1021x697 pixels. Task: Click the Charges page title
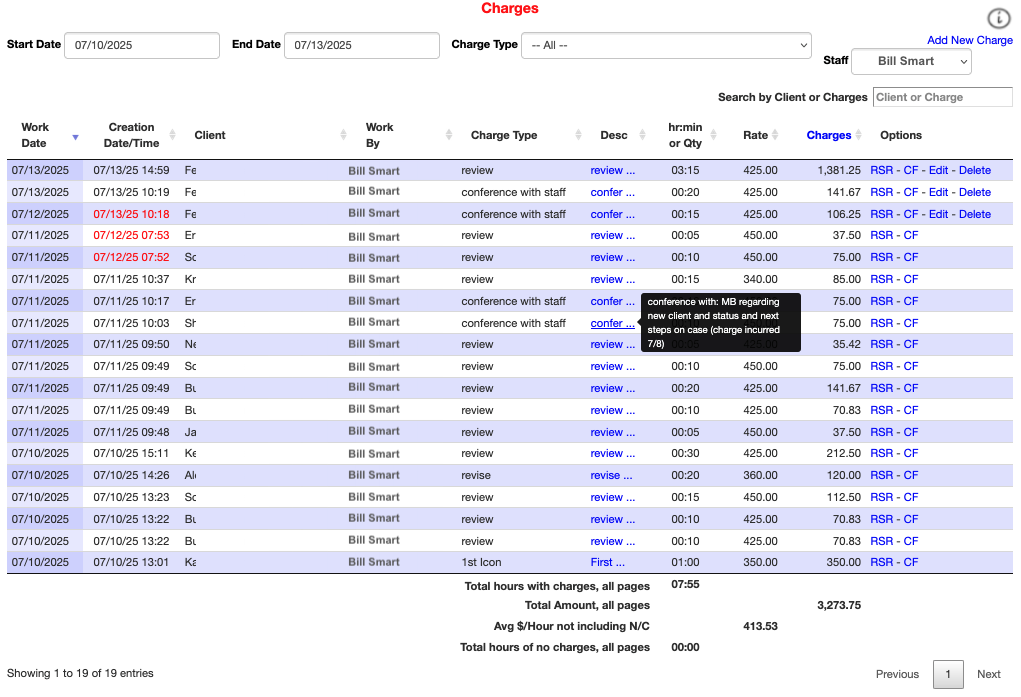pos(510,8)
